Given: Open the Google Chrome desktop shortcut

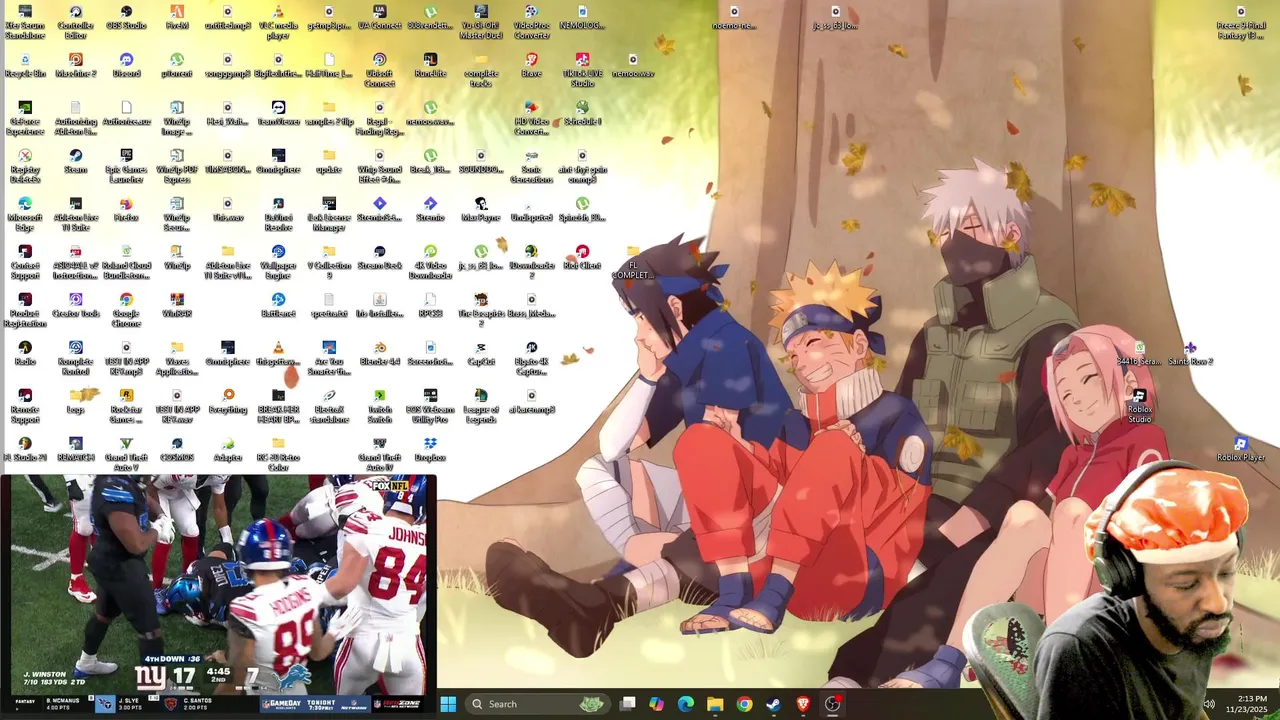Looking at the screenshot, I should coord(126,310).
